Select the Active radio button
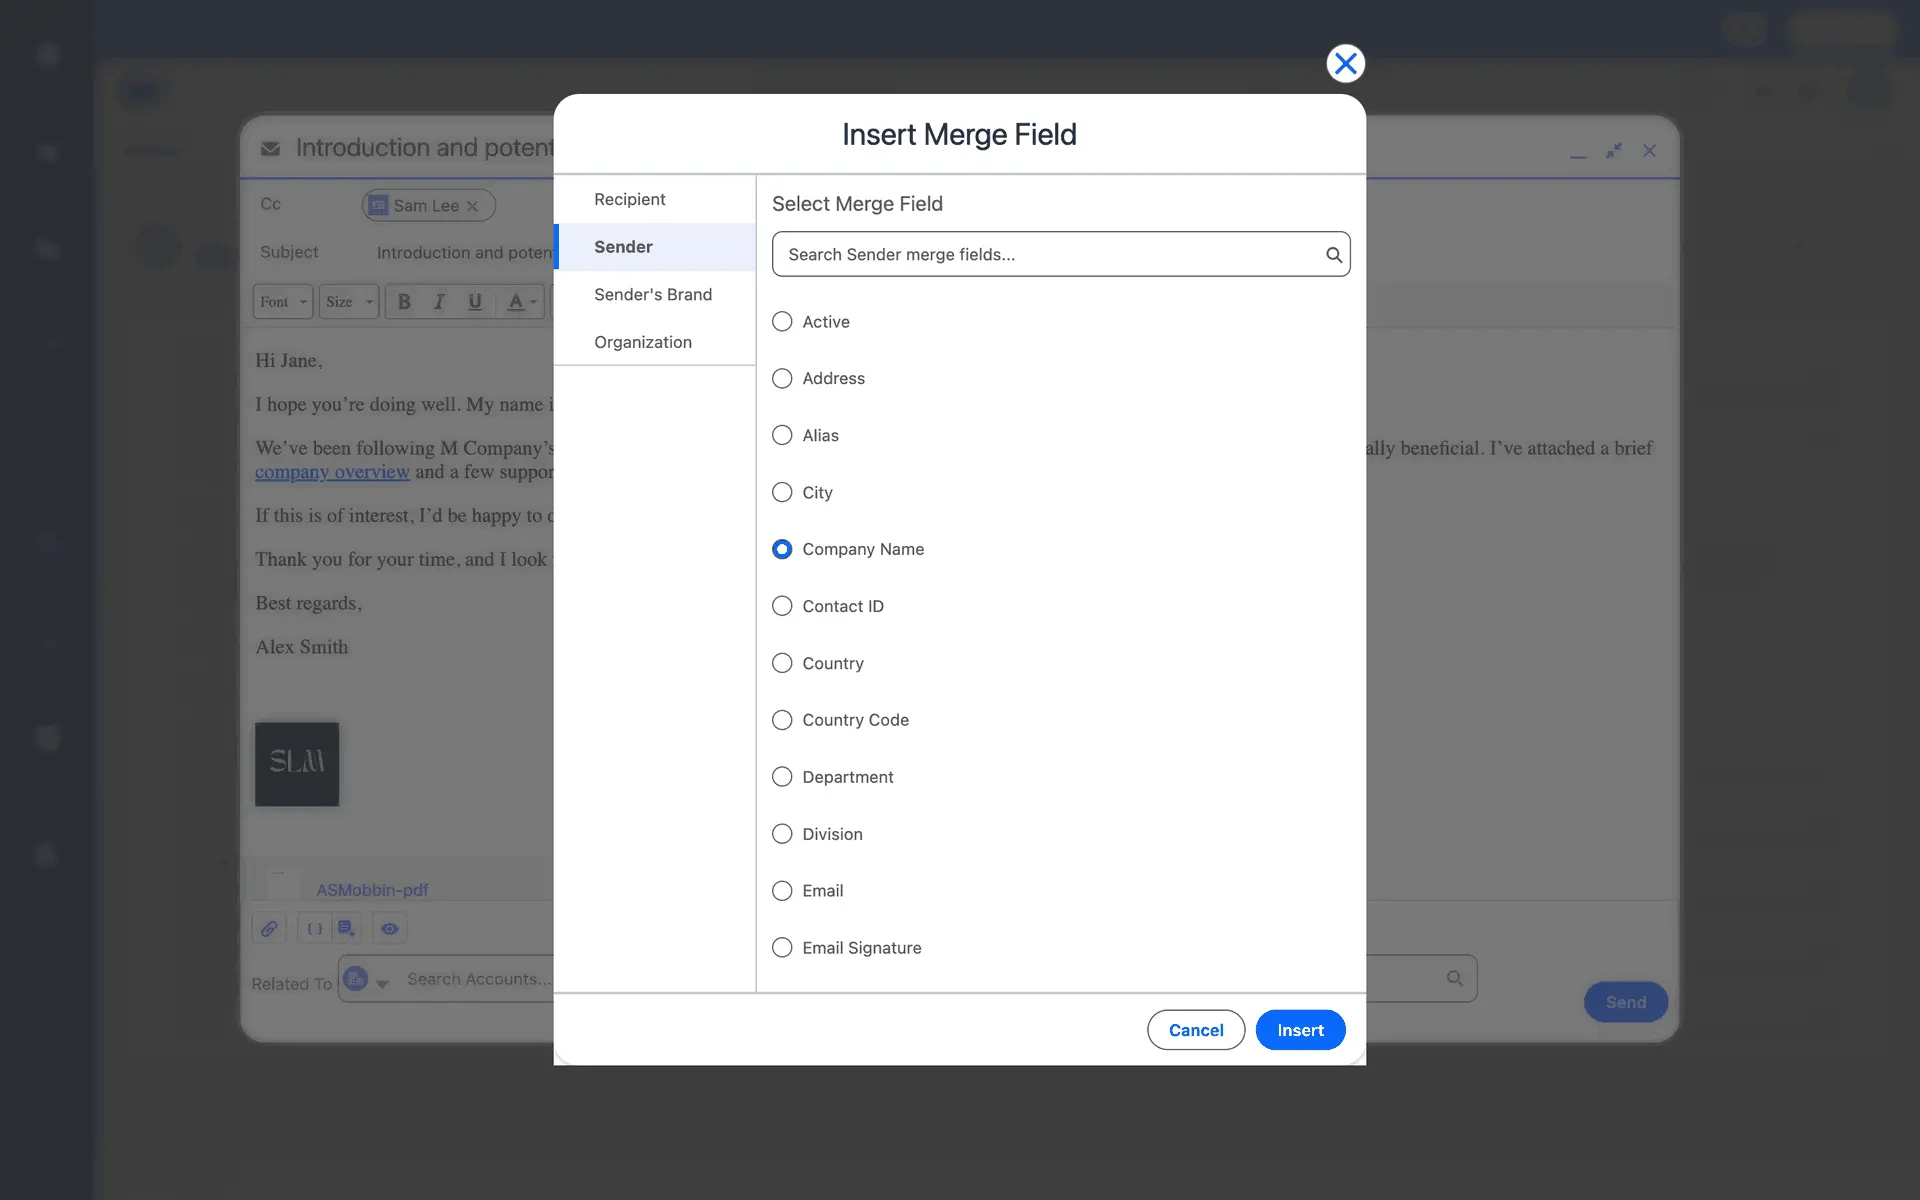The image size is (1920, 1200). [x=782, y=322]
